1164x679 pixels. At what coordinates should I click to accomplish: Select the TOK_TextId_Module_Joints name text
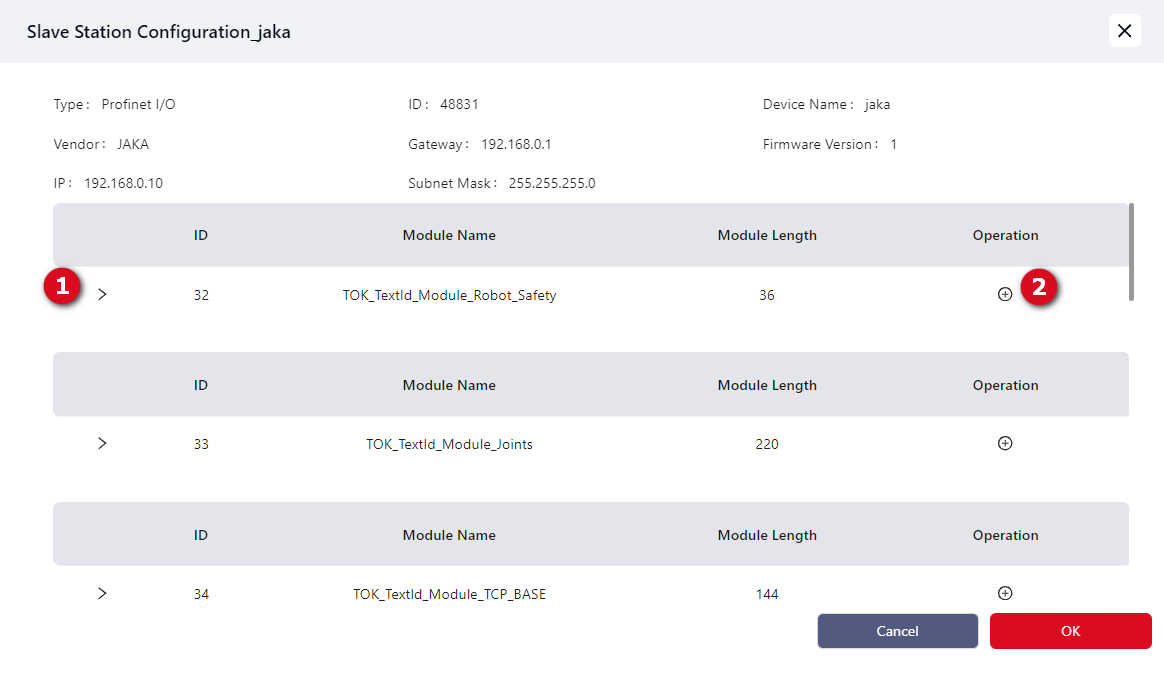click(x=449, y=444)
